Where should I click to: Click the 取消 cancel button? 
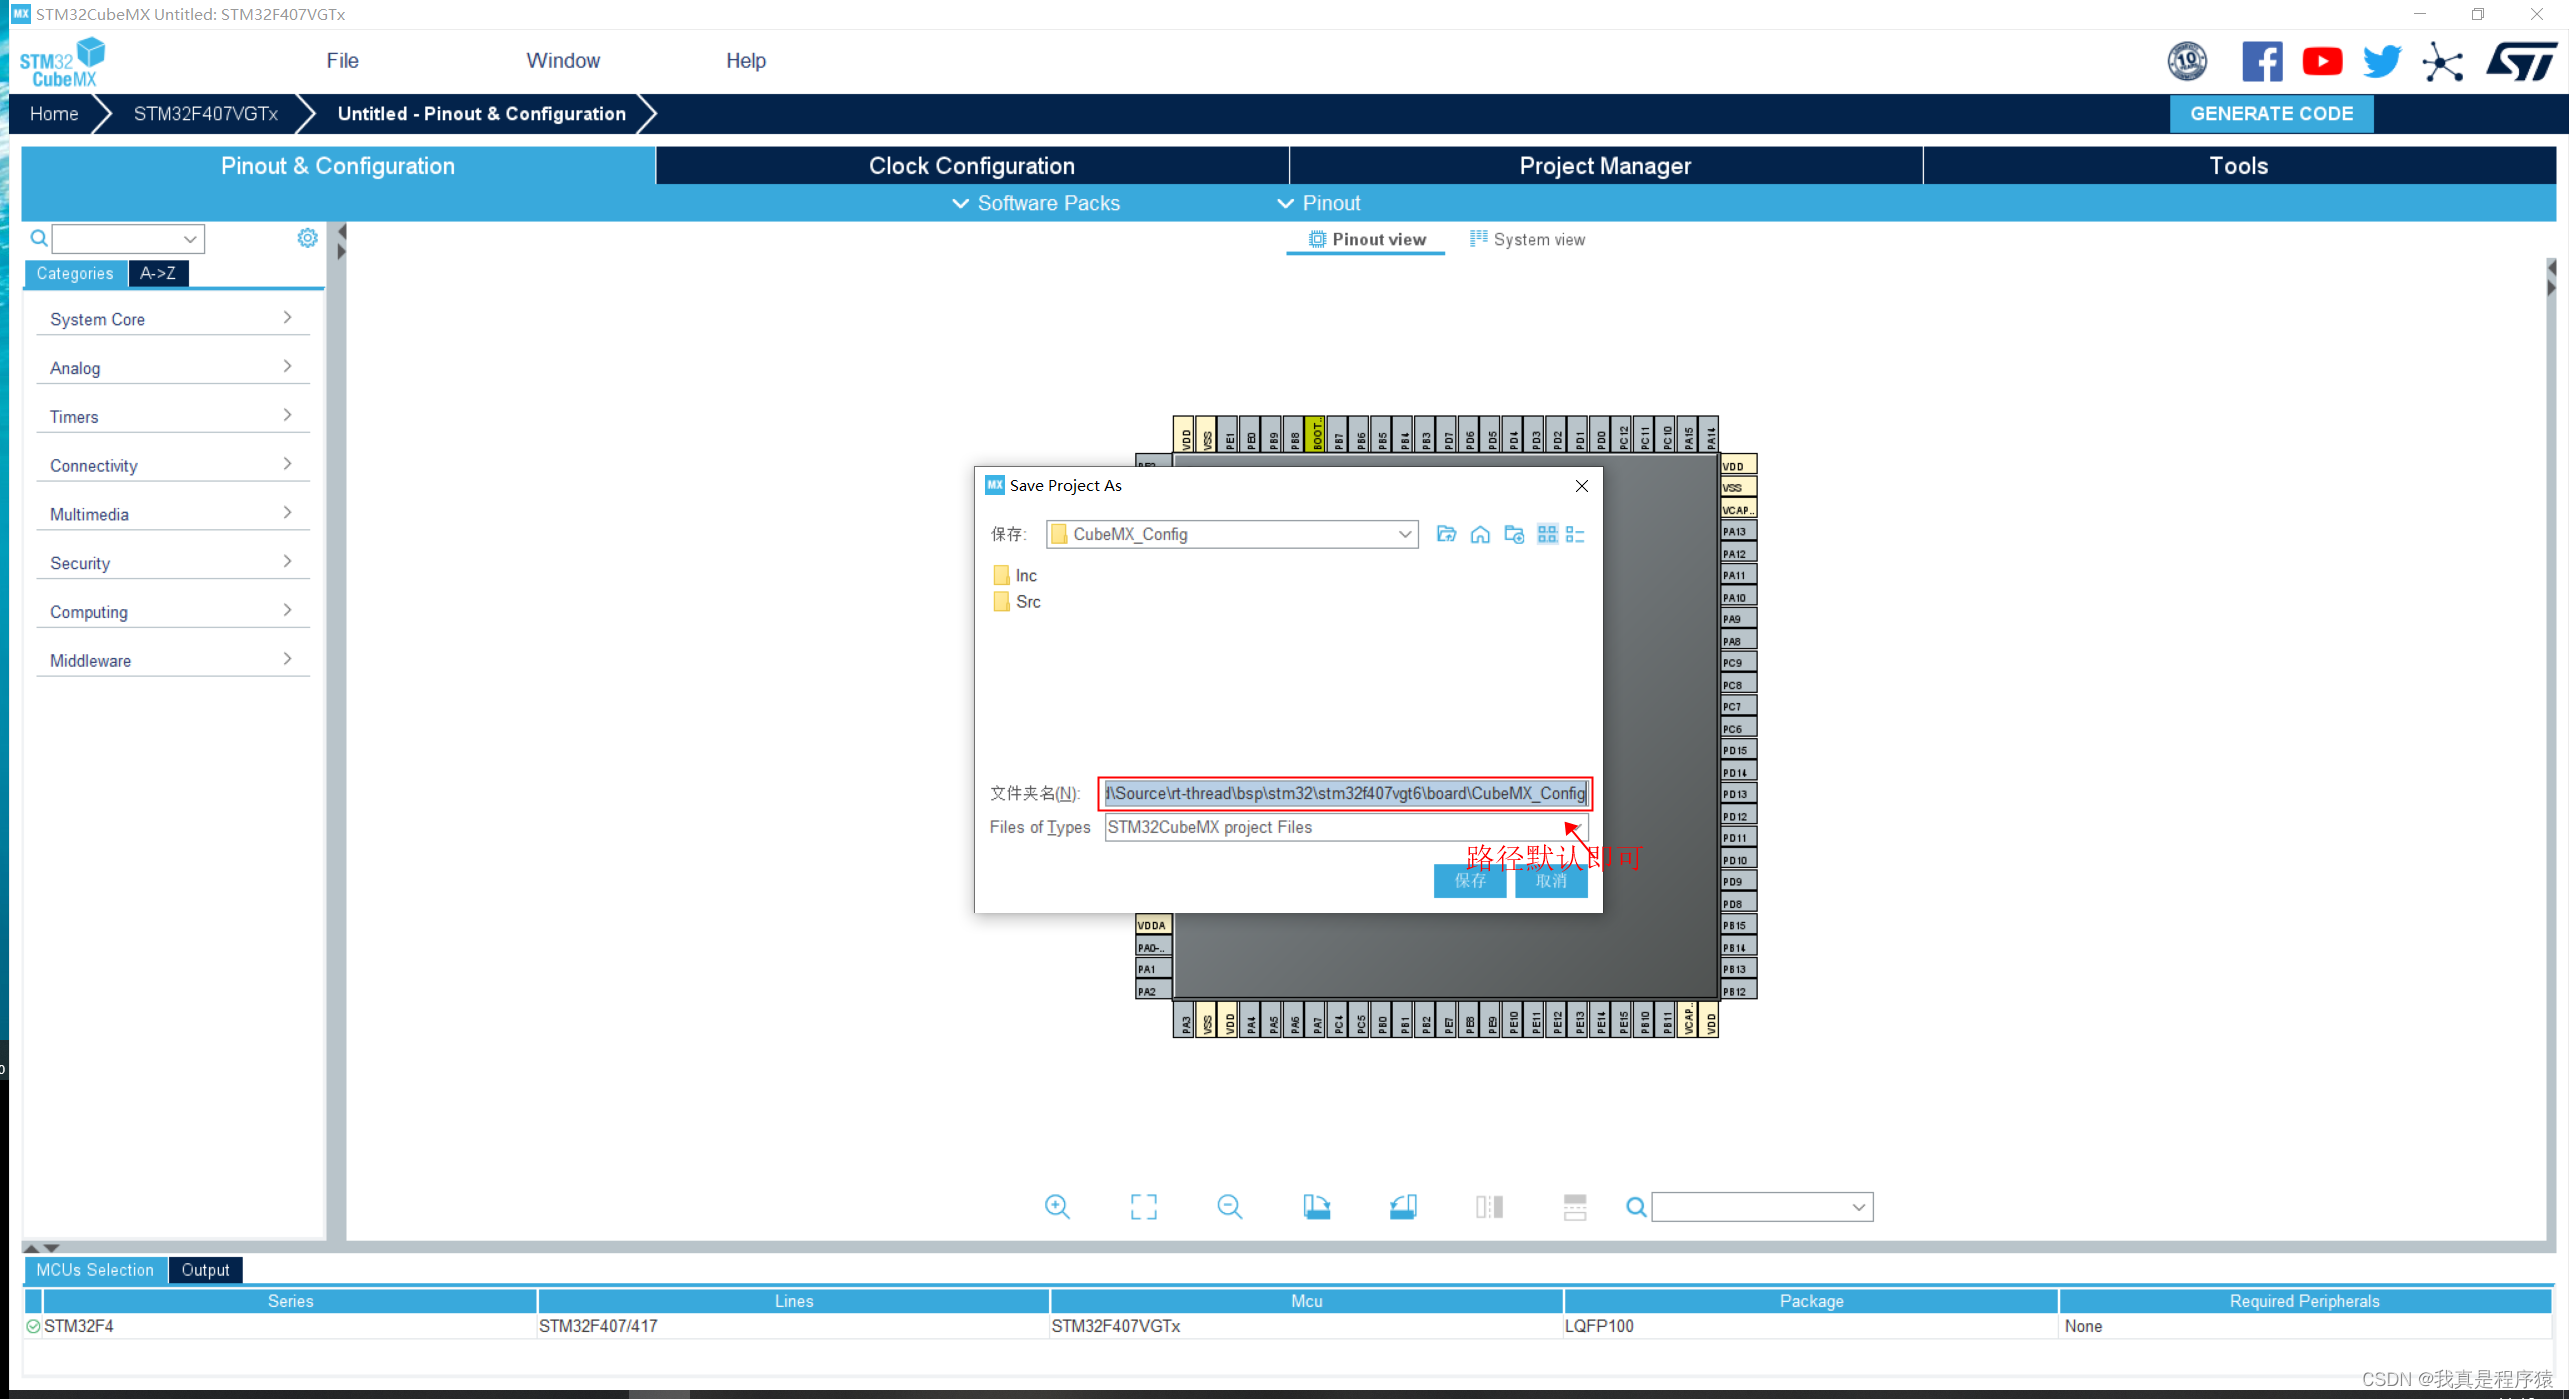(1550, 881)
